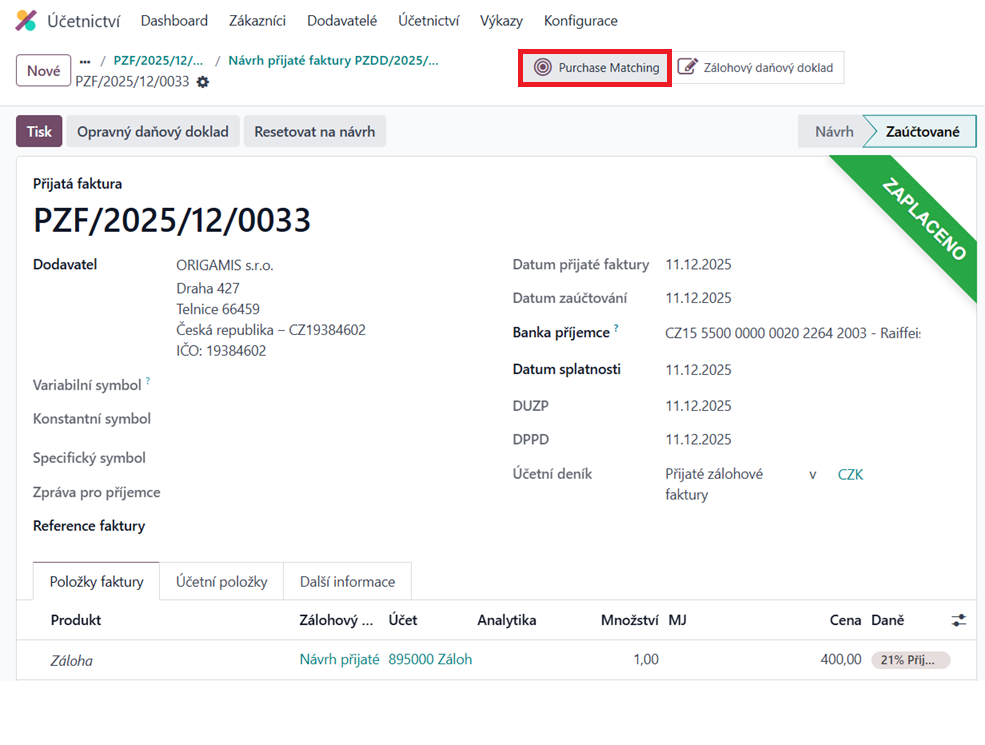This screenshot has height=745, width=985.
Task: Open the gear actions menu next to PZF/2025/12/0033
Action: pos(202,82)
